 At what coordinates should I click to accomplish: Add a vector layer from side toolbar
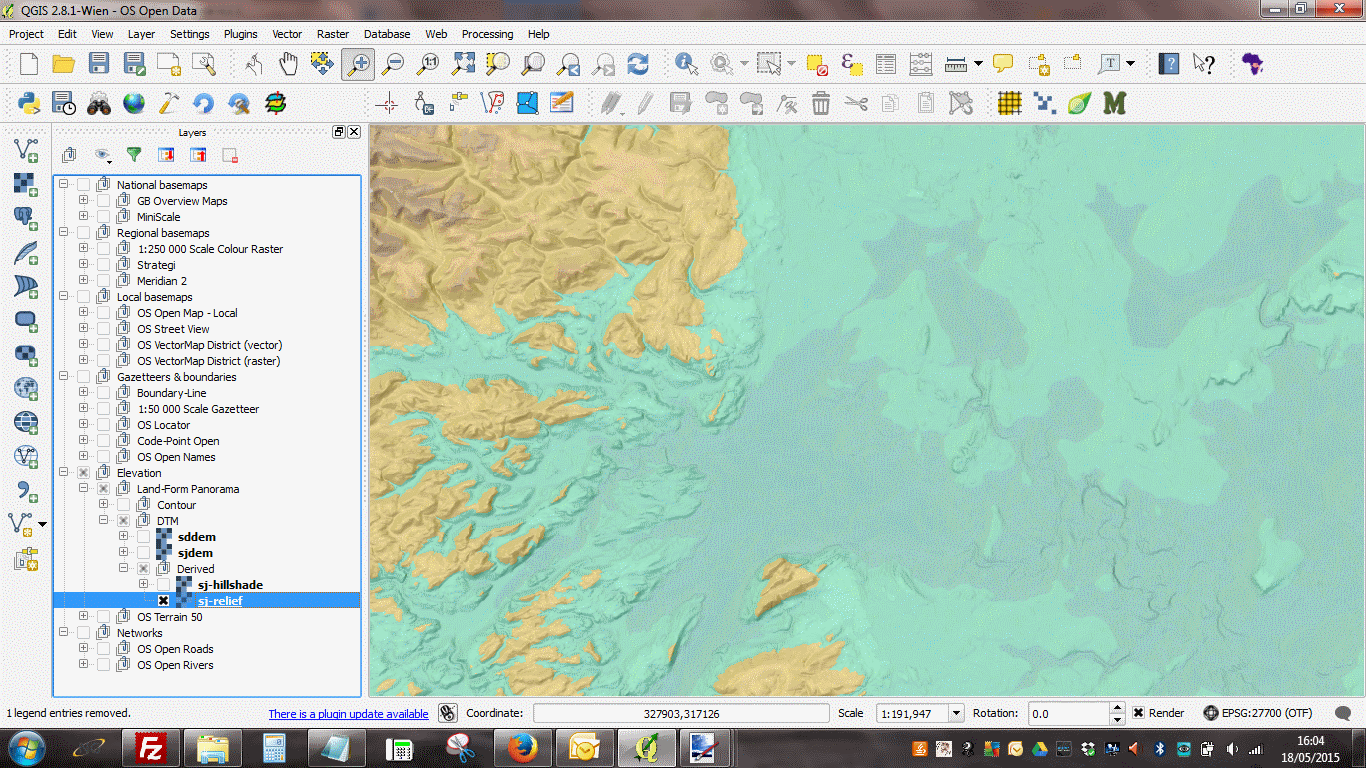pyautogui.click(x=26, y=150)
